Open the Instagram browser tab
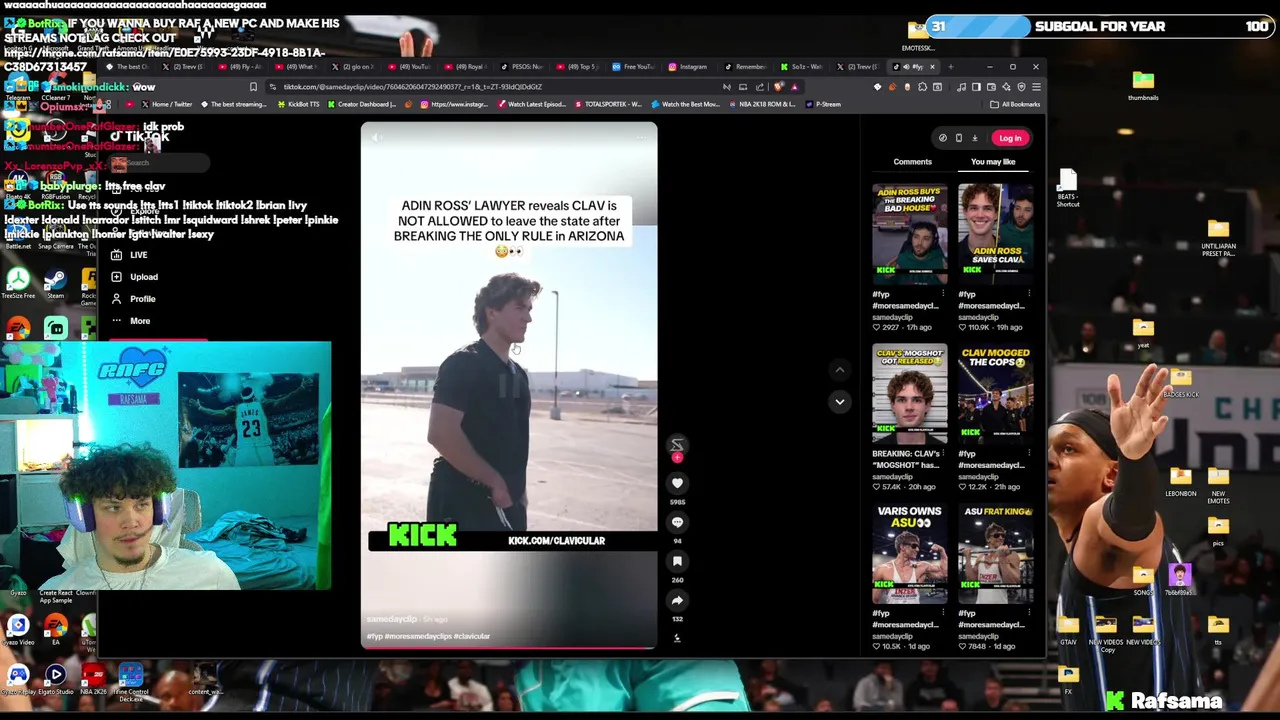 click(x=688, y=67)
